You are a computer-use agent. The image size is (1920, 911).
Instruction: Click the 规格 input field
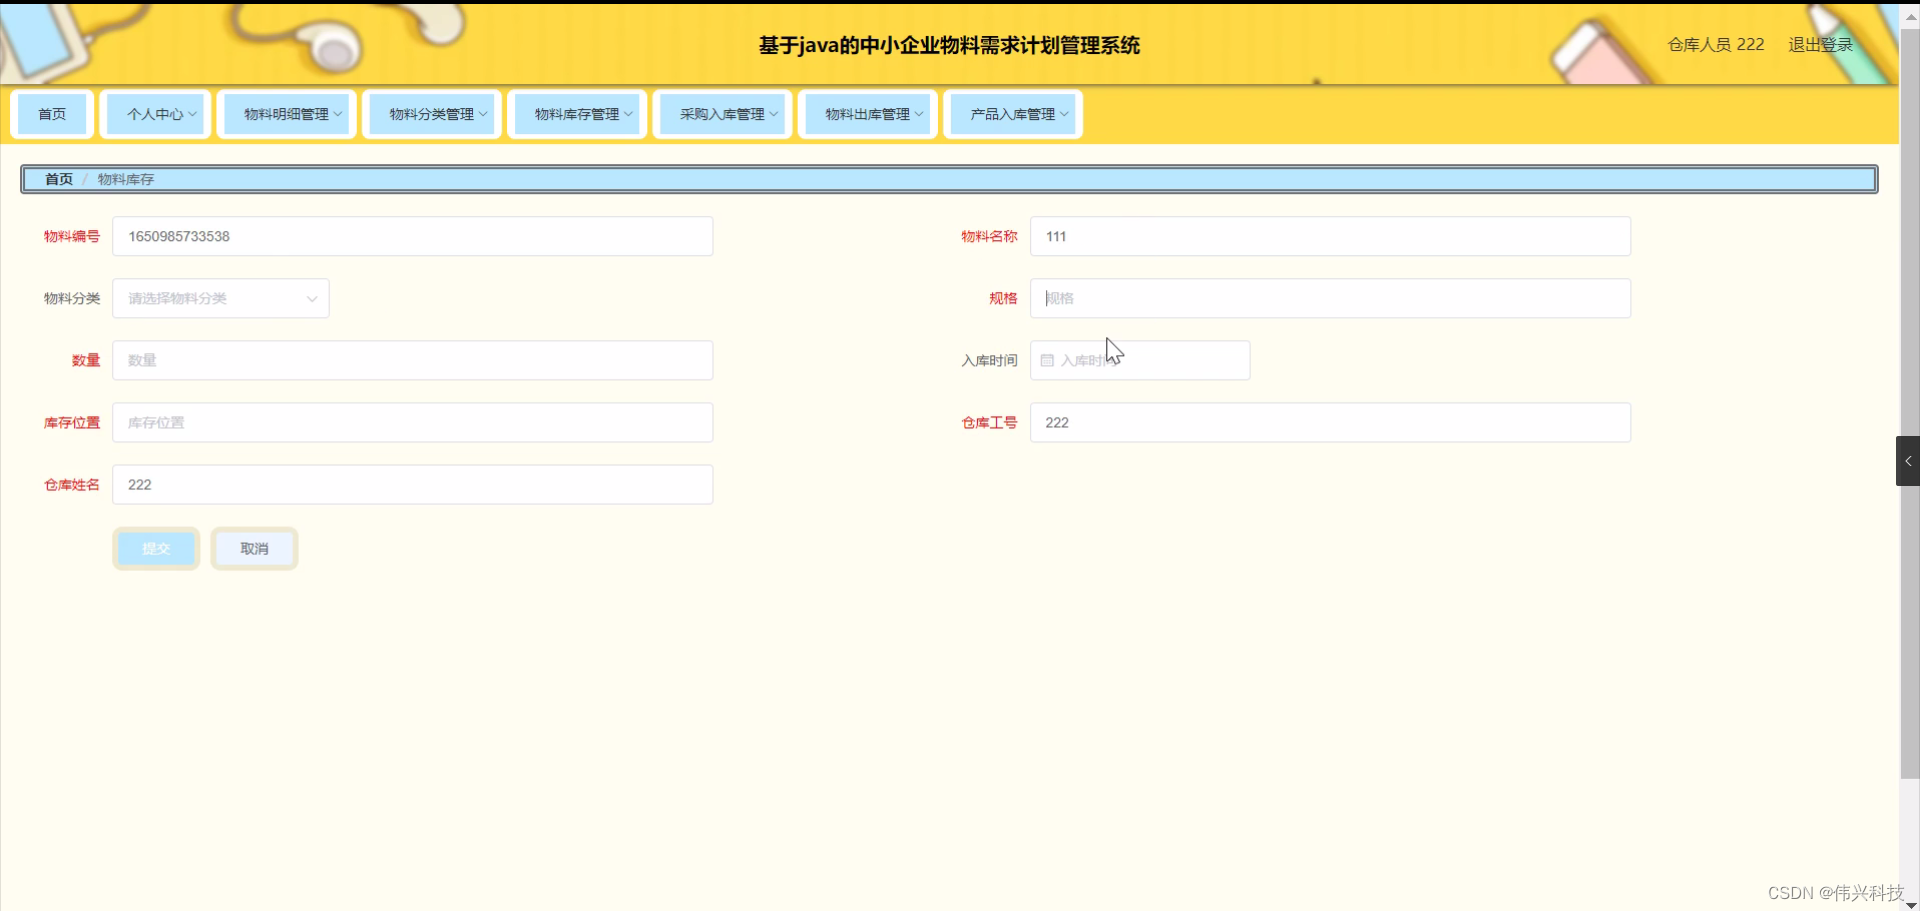point(1328,298)
